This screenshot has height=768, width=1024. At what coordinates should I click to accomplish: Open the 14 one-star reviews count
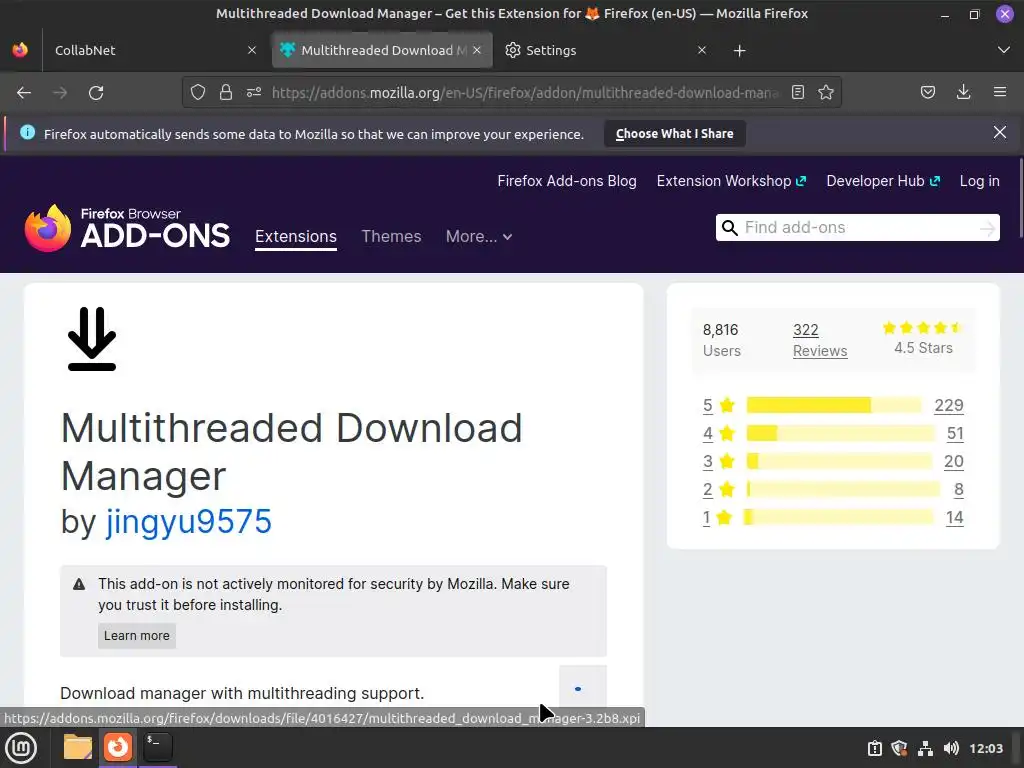tap(955, 517)
